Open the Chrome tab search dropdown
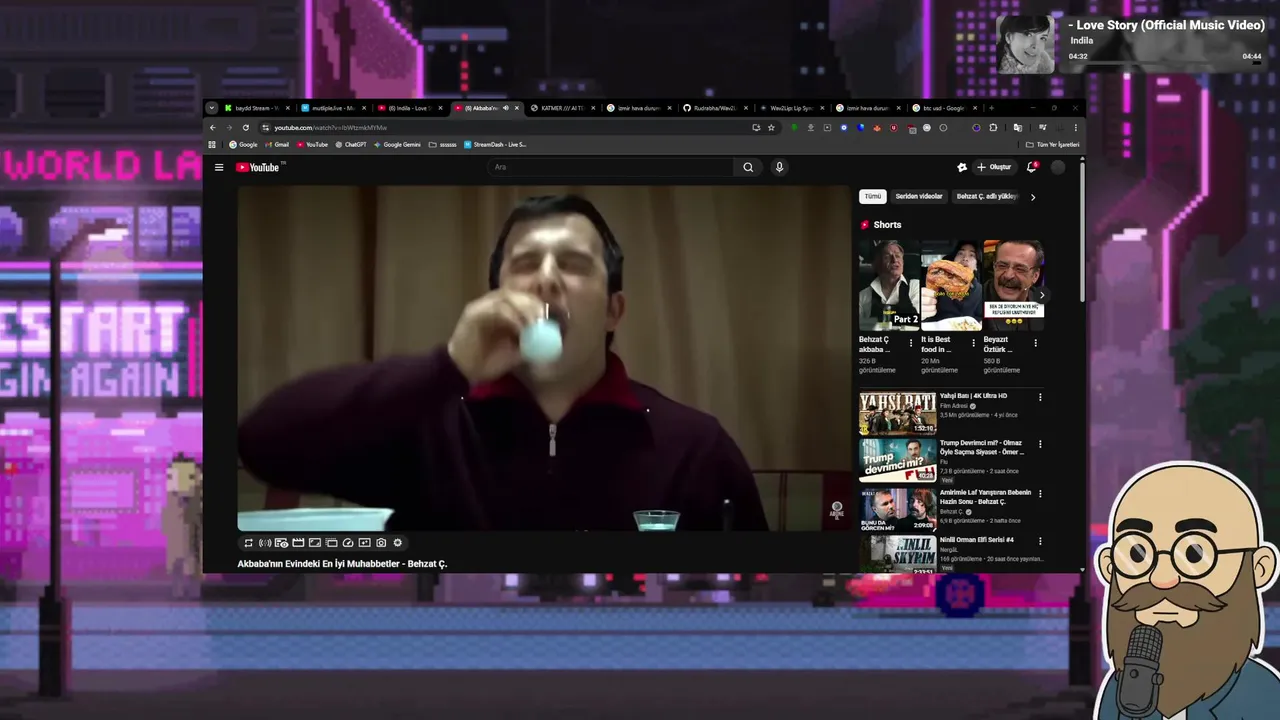This screenshot has height=720, width=1280. (212, 108)
